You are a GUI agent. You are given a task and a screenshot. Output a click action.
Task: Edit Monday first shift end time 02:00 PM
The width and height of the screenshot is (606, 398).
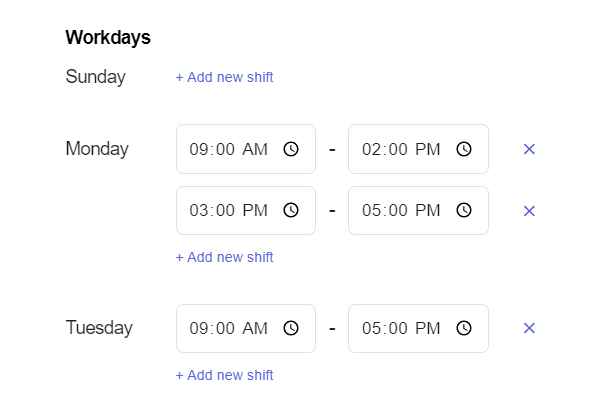(x=419, y=149)
